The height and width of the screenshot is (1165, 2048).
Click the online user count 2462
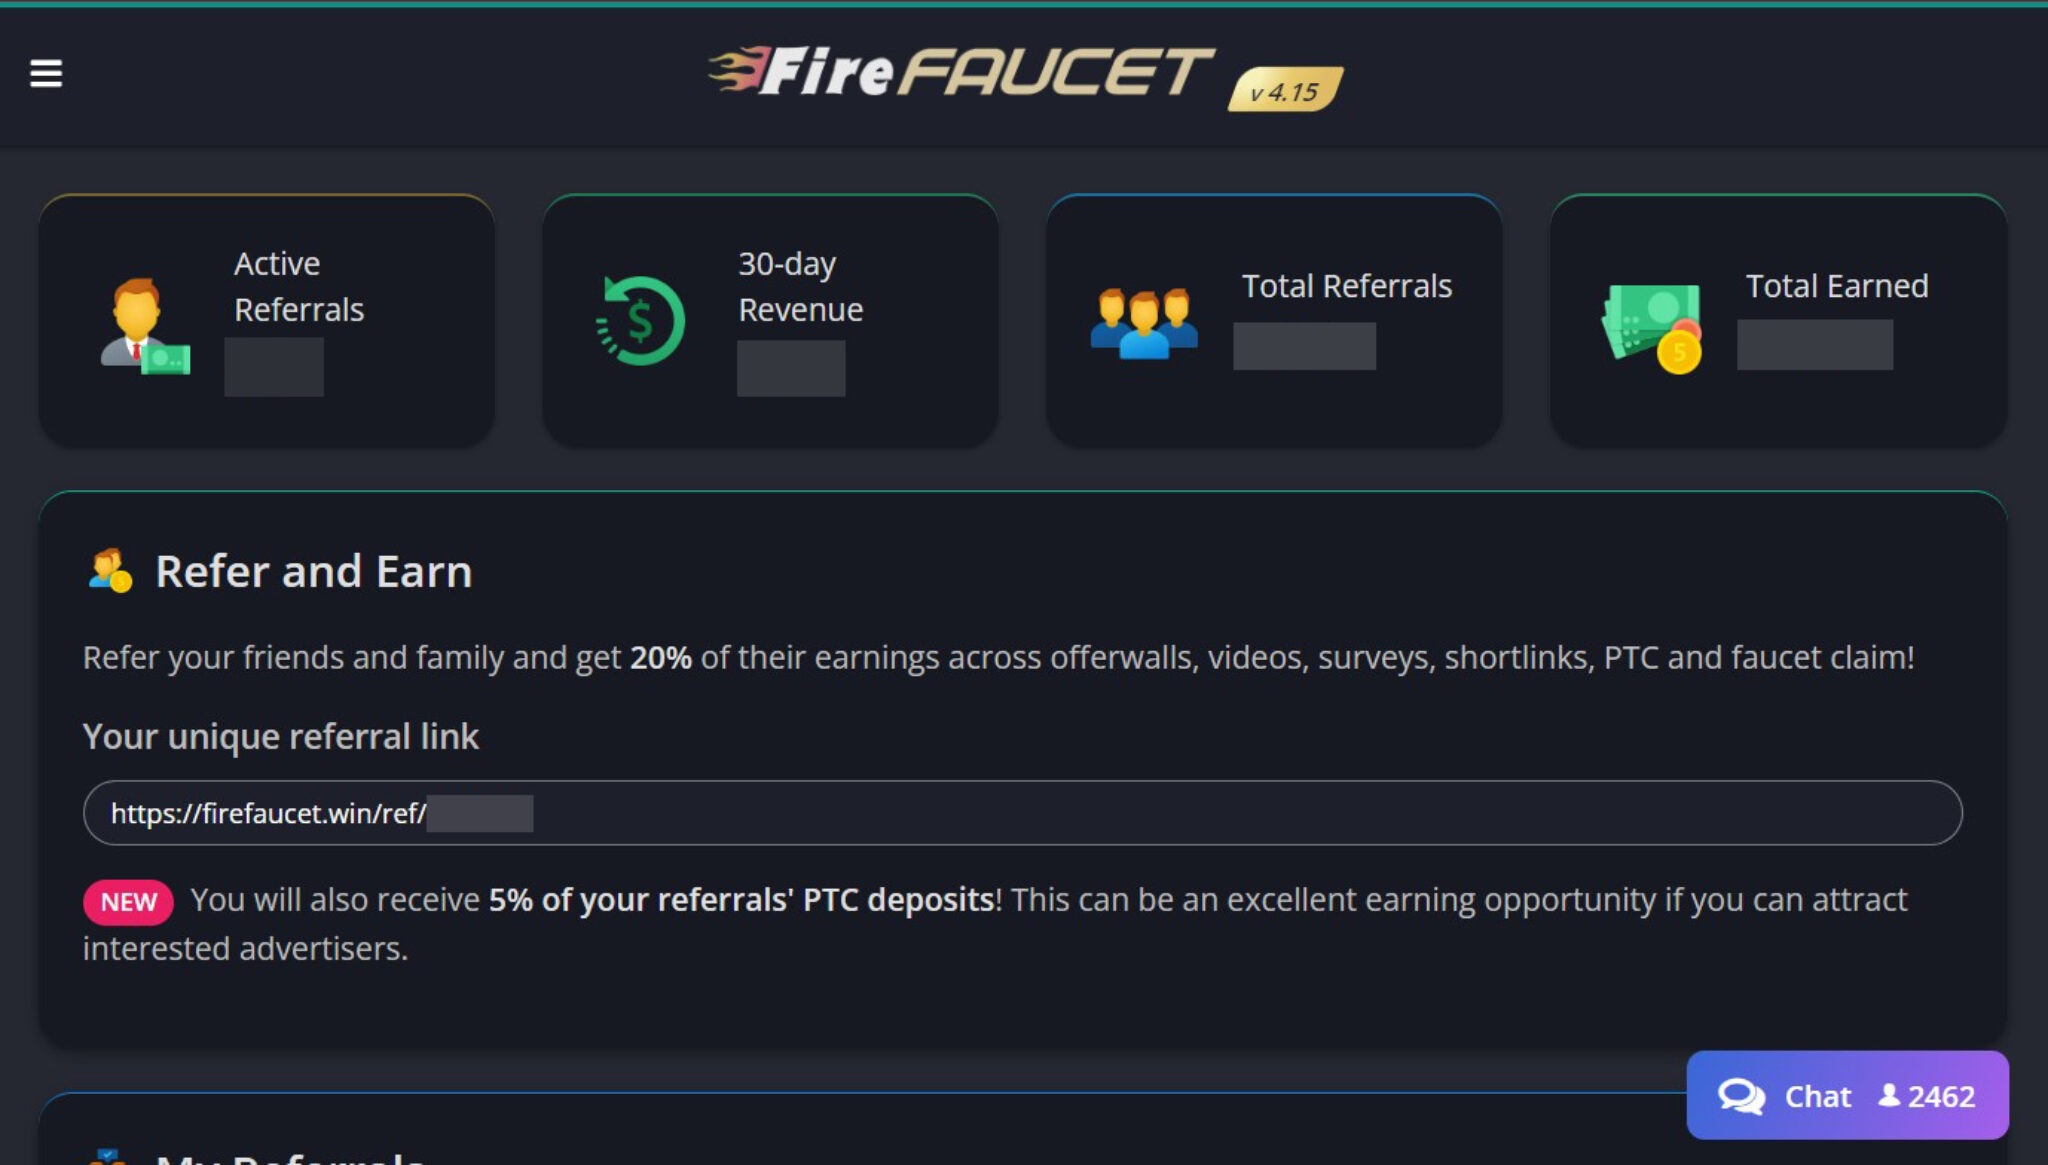click(x=1941, y=1095)
